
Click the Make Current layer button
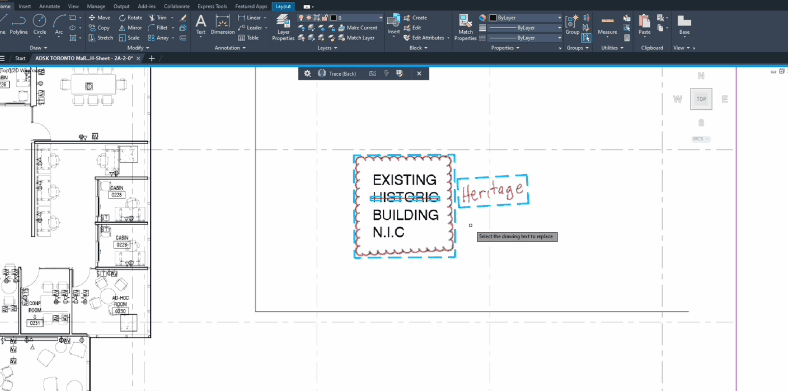point(357,28)
